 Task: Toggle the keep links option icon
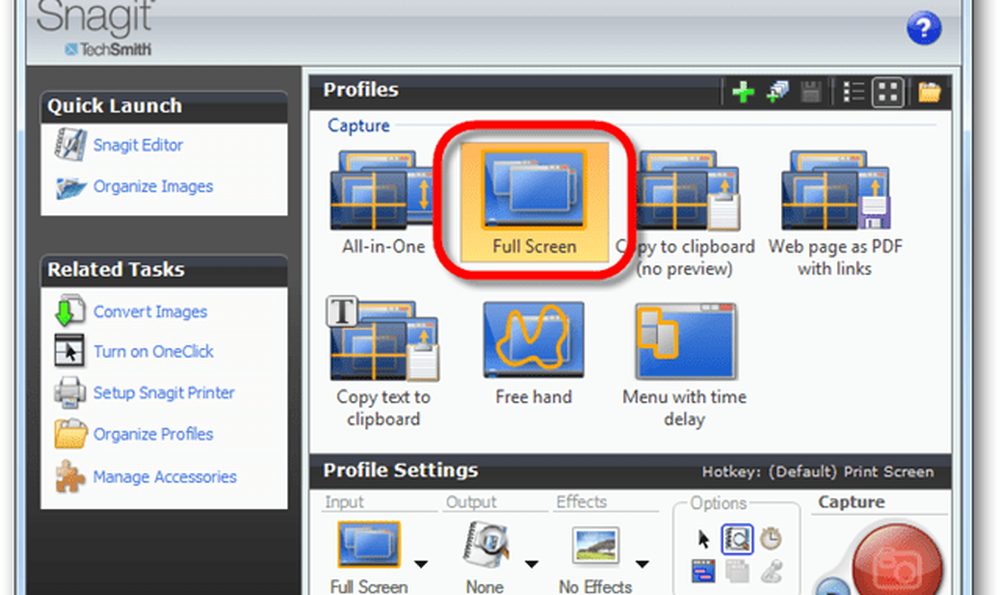tap(703, 571)
